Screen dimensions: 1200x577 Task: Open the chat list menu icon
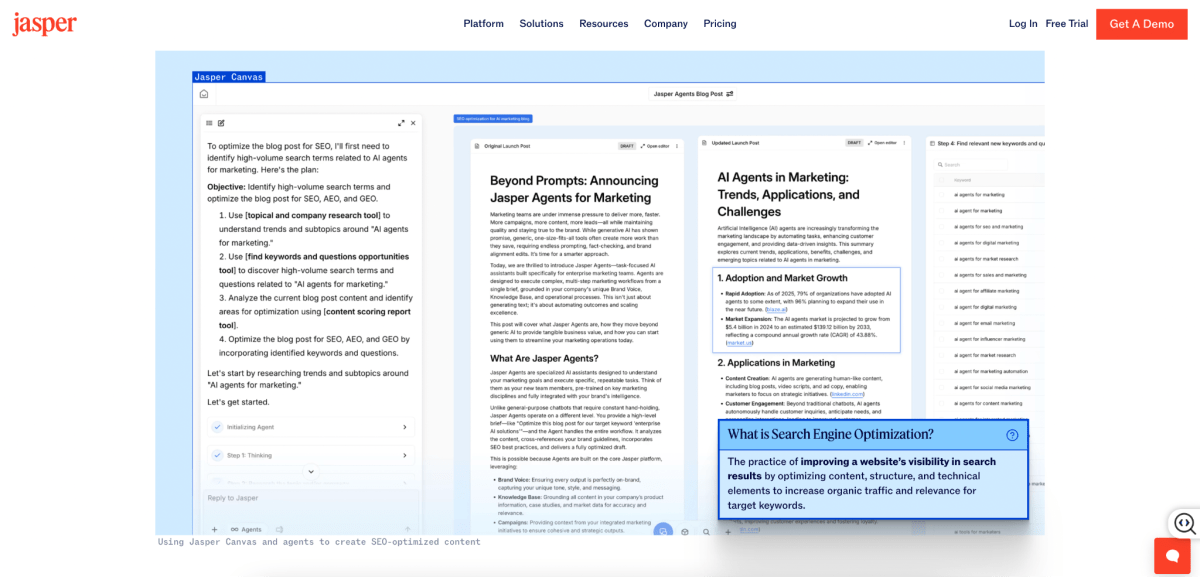pyautogui.click(x=209, y=123)
